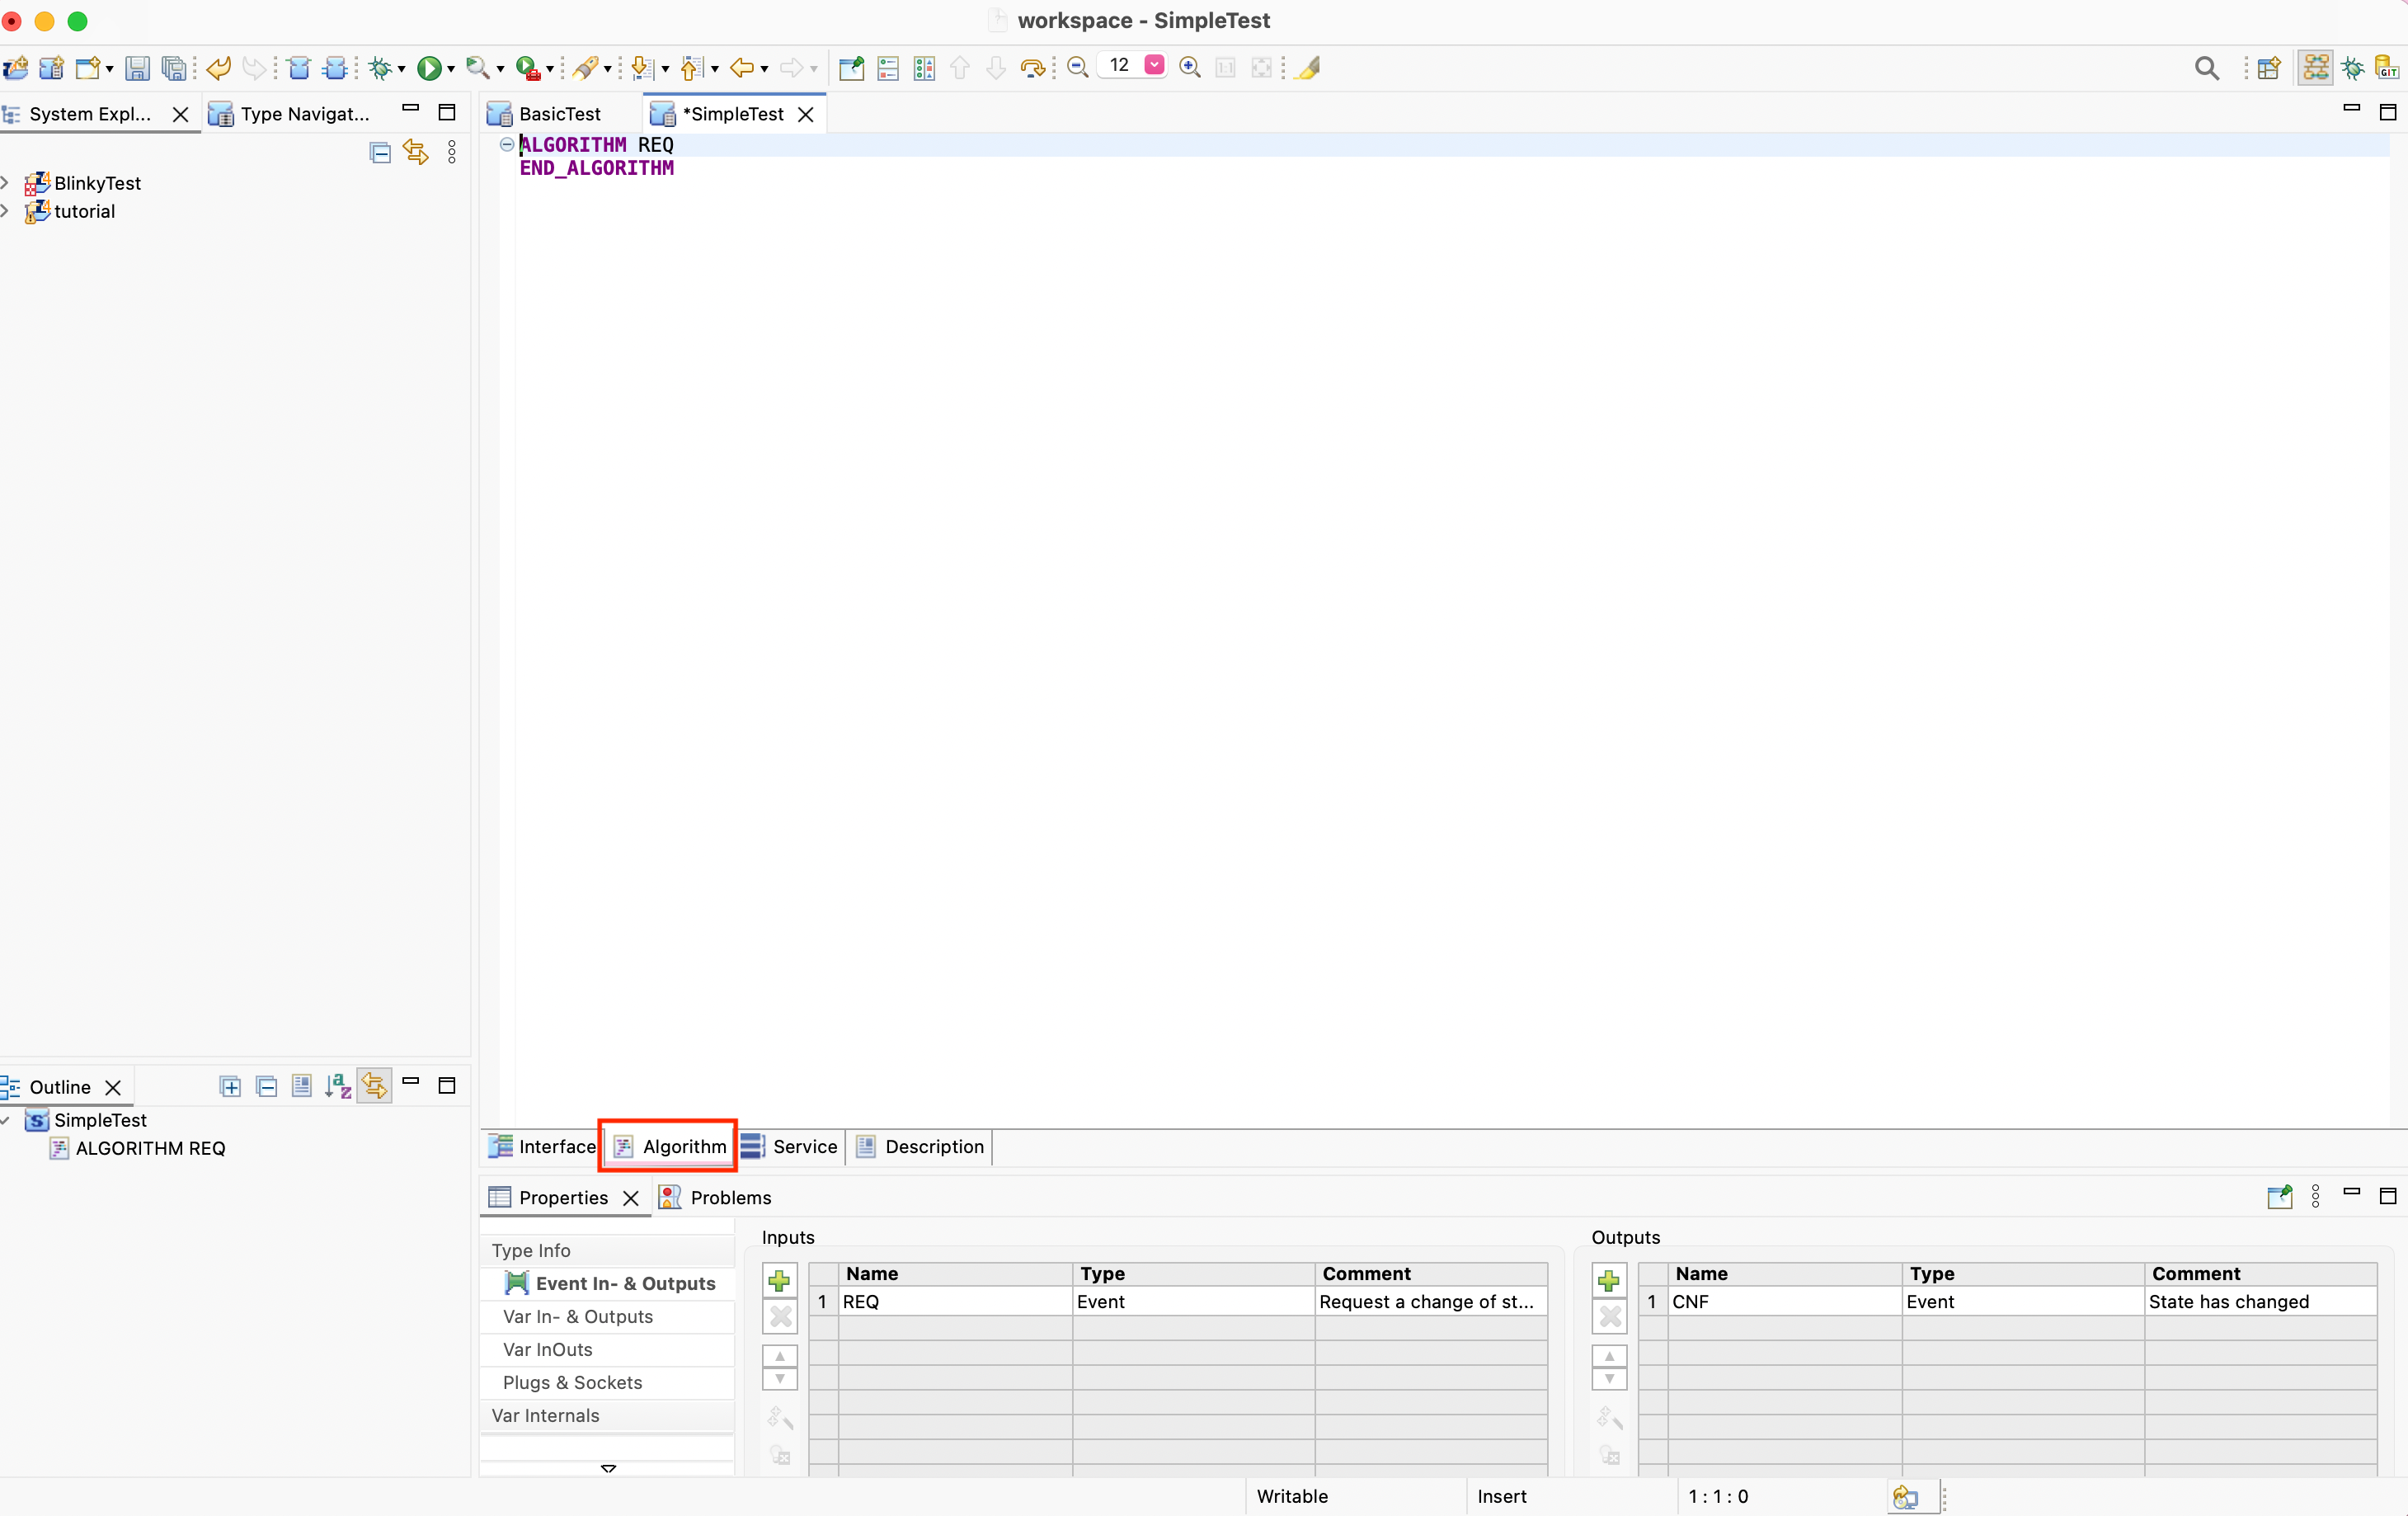Image resolution: width=2408 pixels, height=1516 pixels.
Task: Open the Run button dropdown arrow
Action: (x=451, y=69)
